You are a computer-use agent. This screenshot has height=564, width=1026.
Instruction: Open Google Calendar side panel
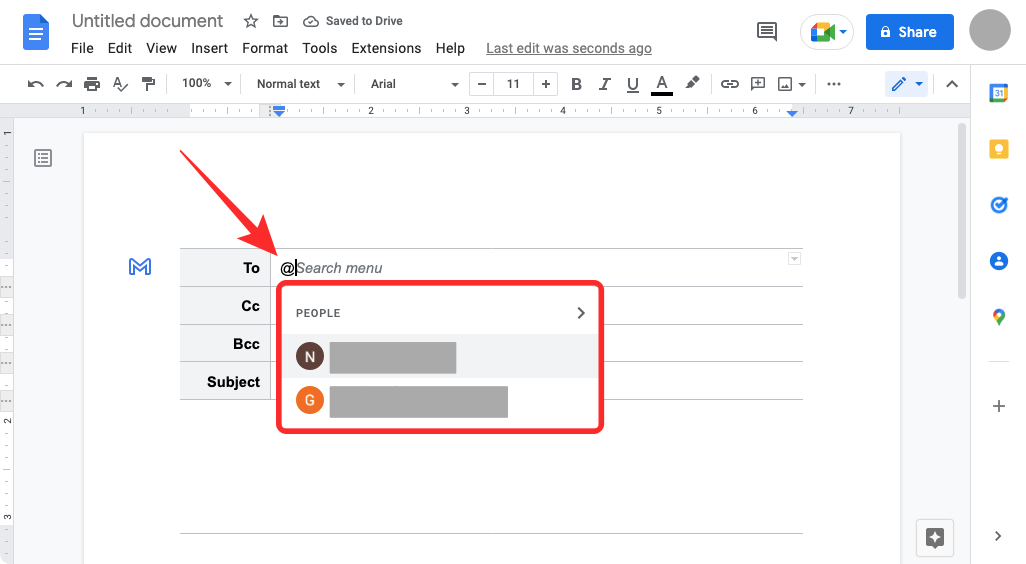tap(999, 93)
